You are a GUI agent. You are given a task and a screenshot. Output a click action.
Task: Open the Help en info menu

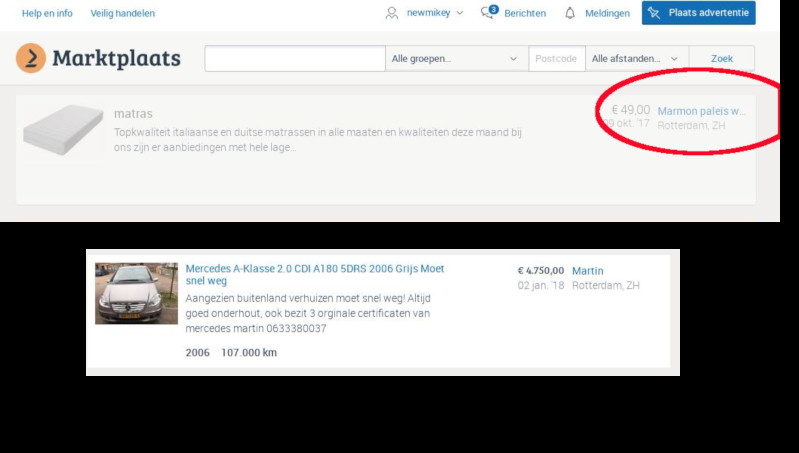[x=47, y=13]
